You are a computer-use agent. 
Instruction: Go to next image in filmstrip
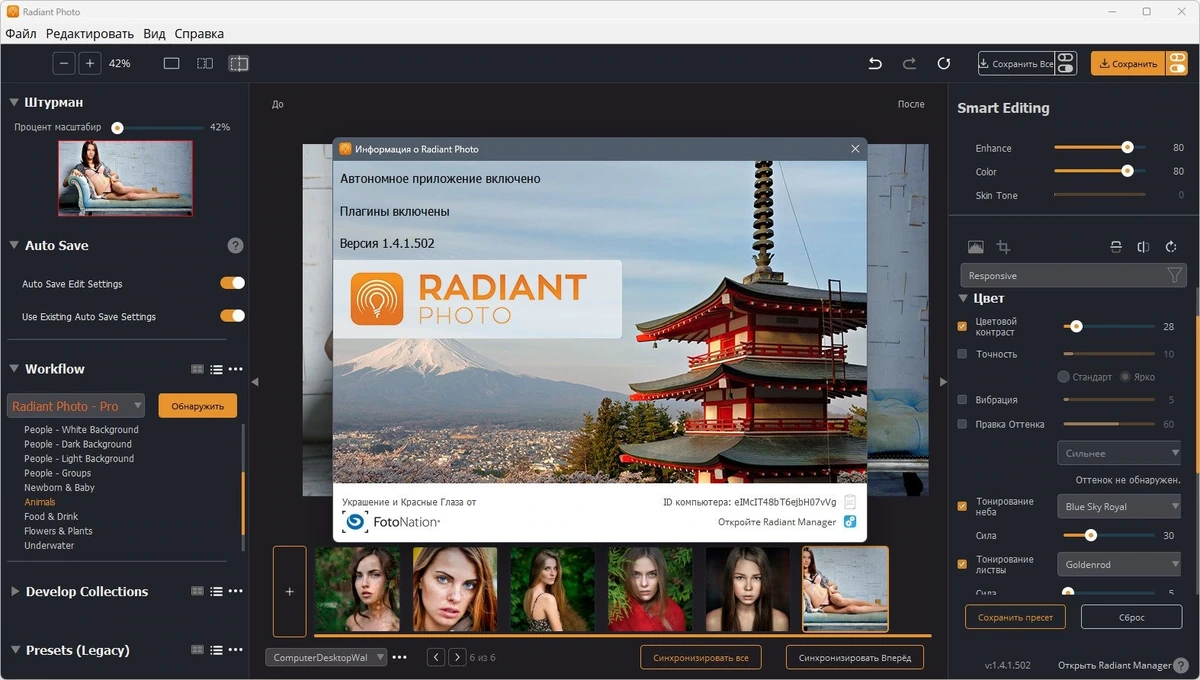click(456, 657)
